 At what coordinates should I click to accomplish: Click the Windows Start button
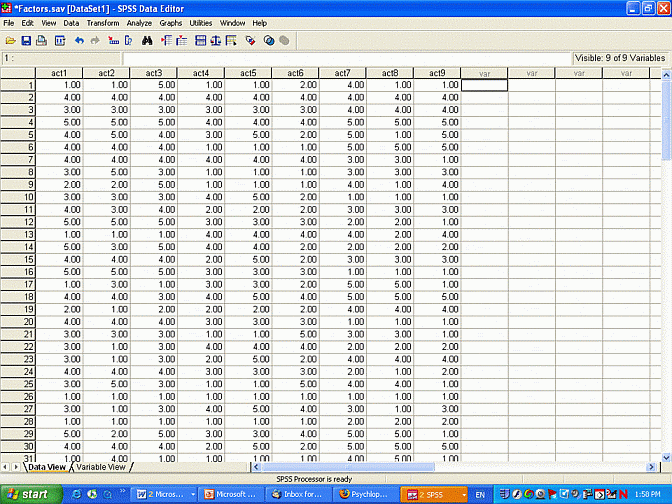[x=28, y=494]
